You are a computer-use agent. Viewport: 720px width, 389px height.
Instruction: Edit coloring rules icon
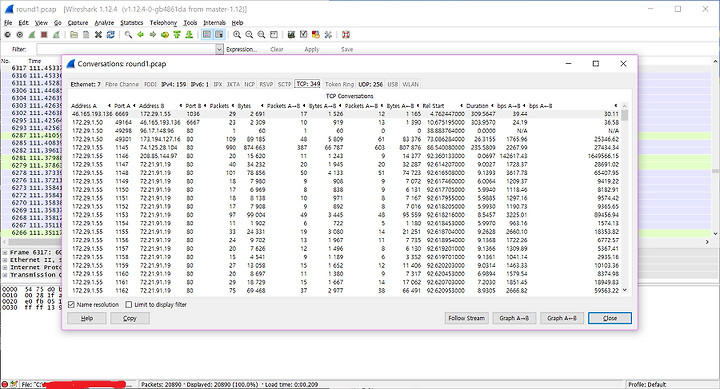[x=315, y=34]
